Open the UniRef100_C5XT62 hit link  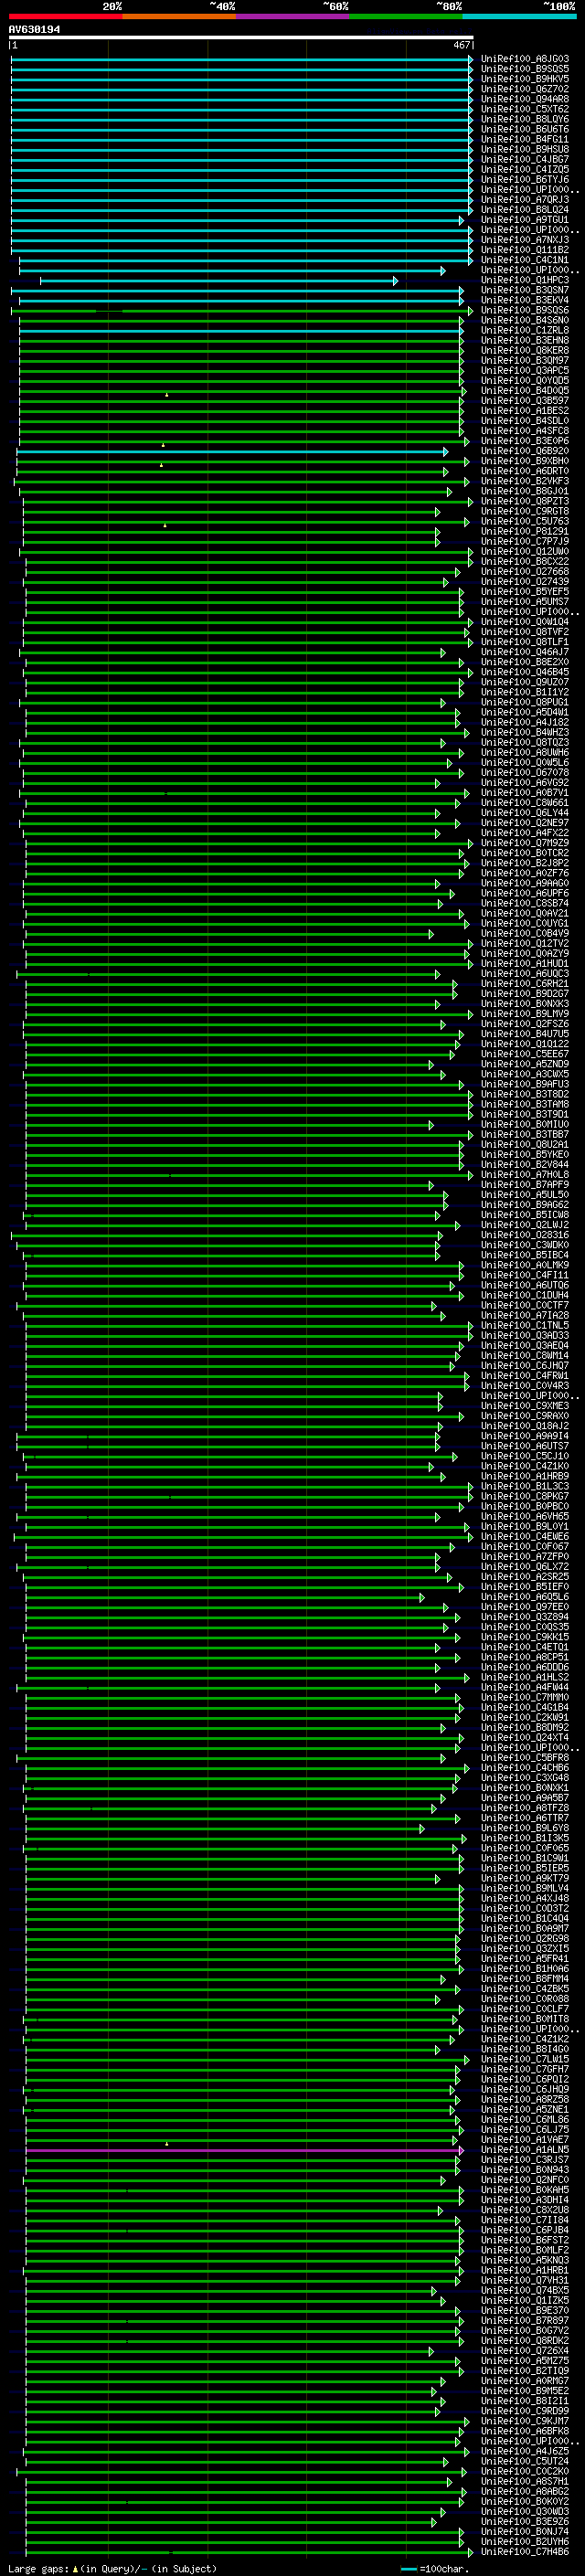point(525,109)
